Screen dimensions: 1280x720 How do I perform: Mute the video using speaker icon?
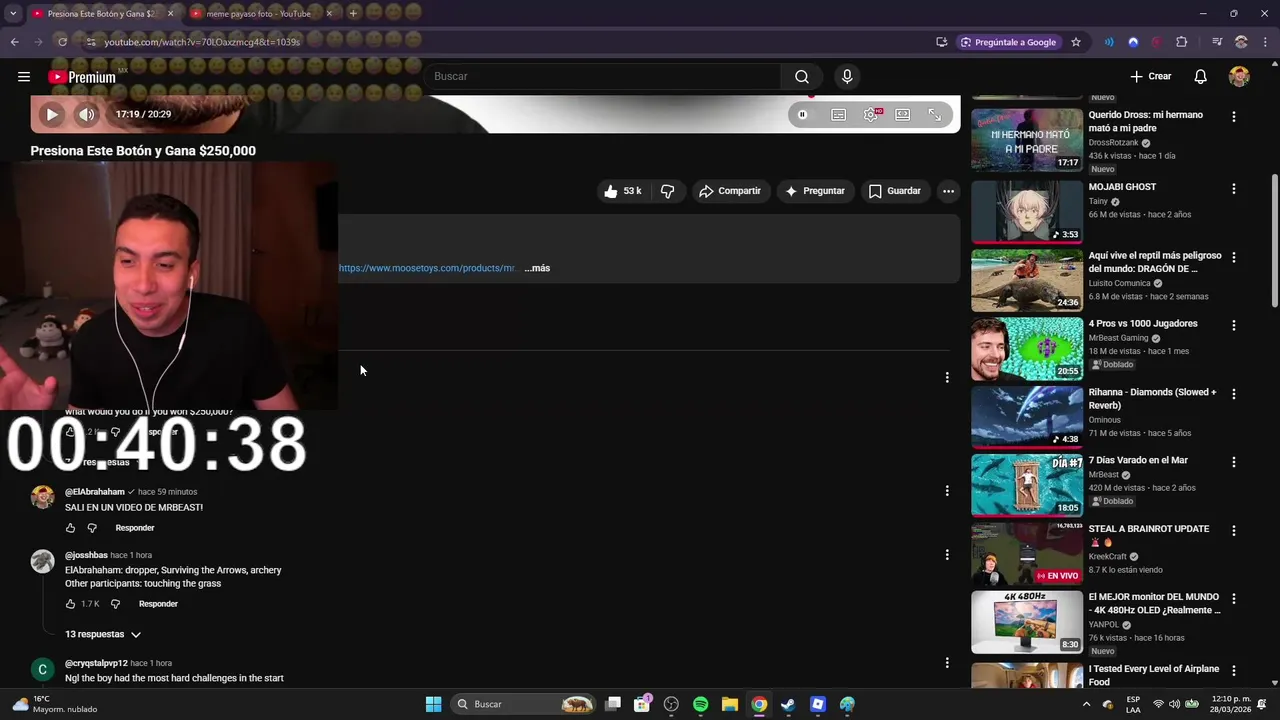(x=87, y=114)
